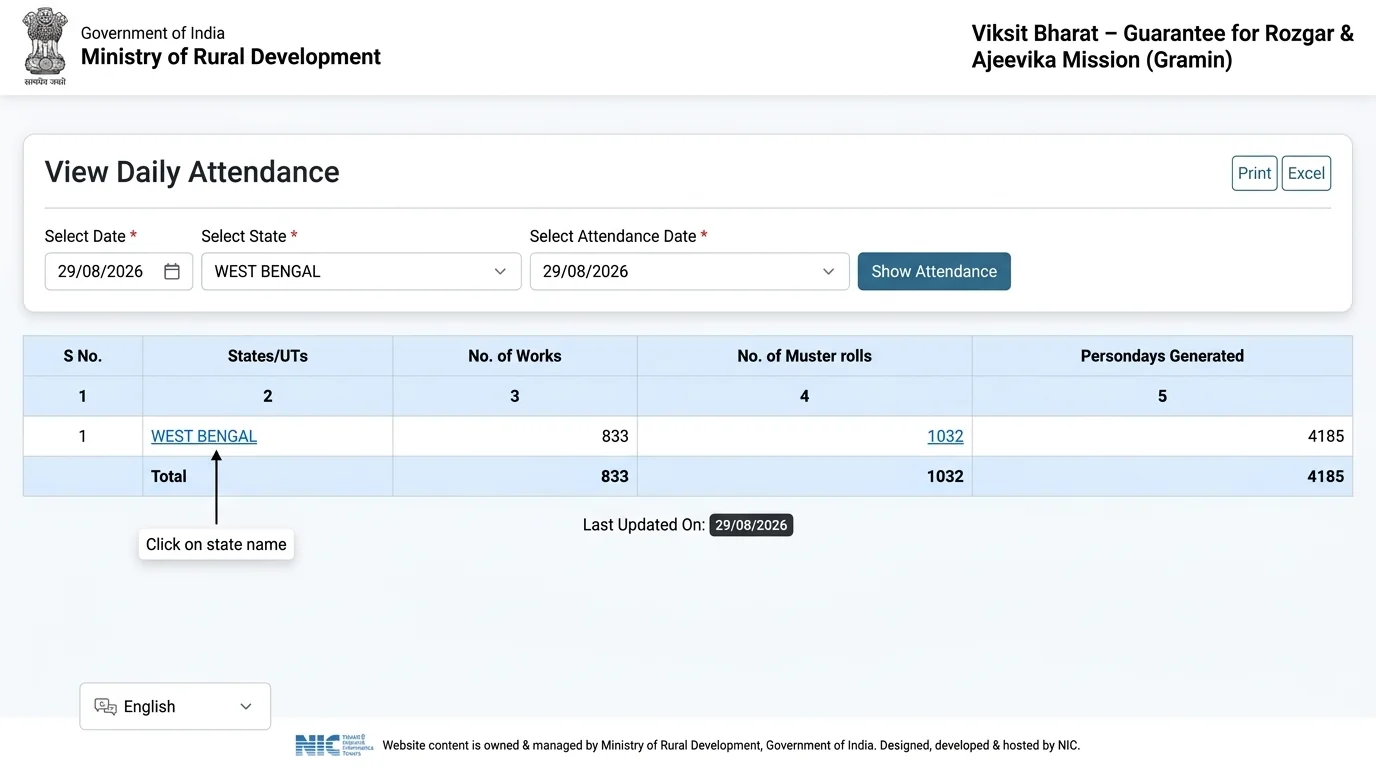Click the 833 total works value
The width and height of the screenshot is (1376, 768).
[x=615, y=476]
